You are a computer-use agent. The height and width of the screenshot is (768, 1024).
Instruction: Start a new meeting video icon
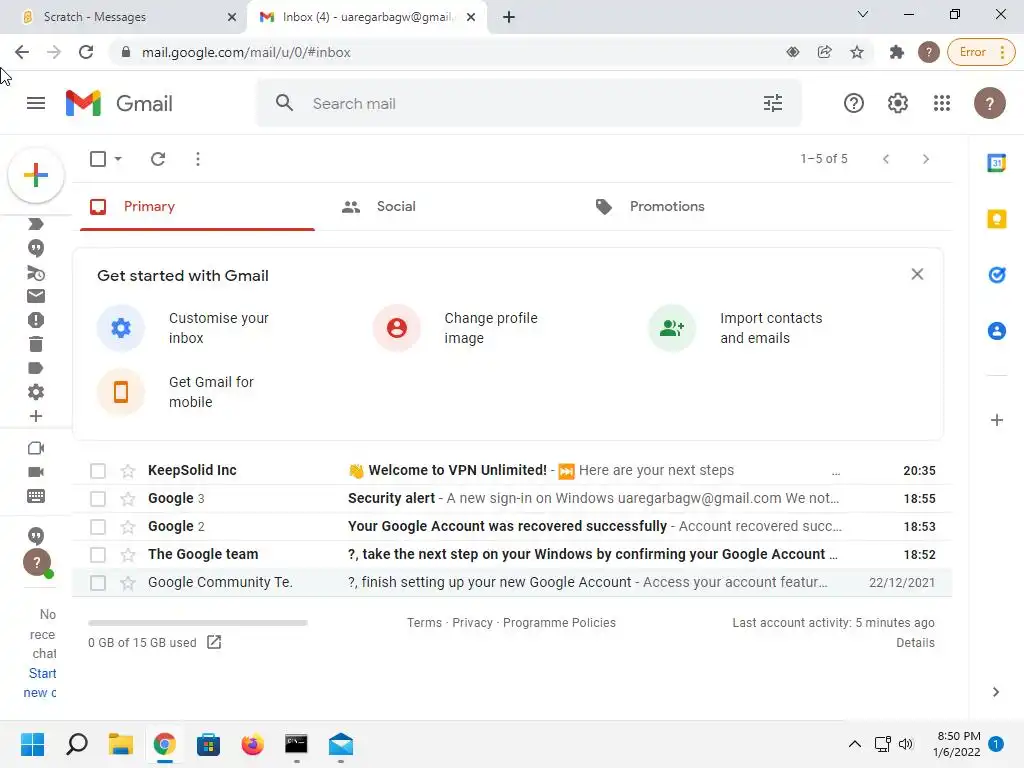pyautogui.click(x=36, y=472)
